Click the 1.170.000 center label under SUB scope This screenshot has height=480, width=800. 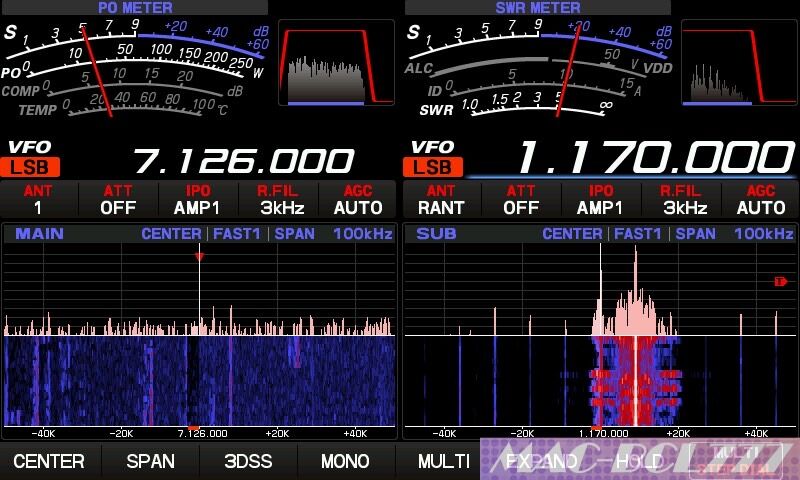(x=604, y=434)
